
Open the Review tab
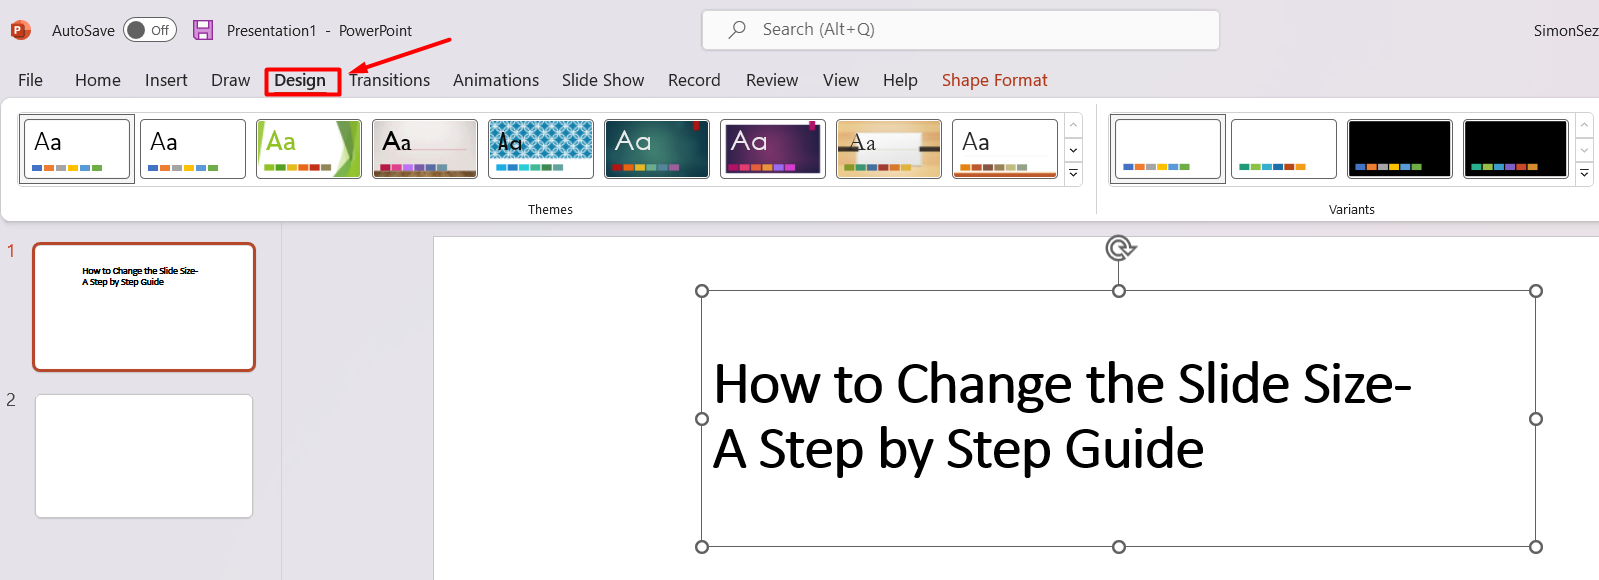click(772, 80)
